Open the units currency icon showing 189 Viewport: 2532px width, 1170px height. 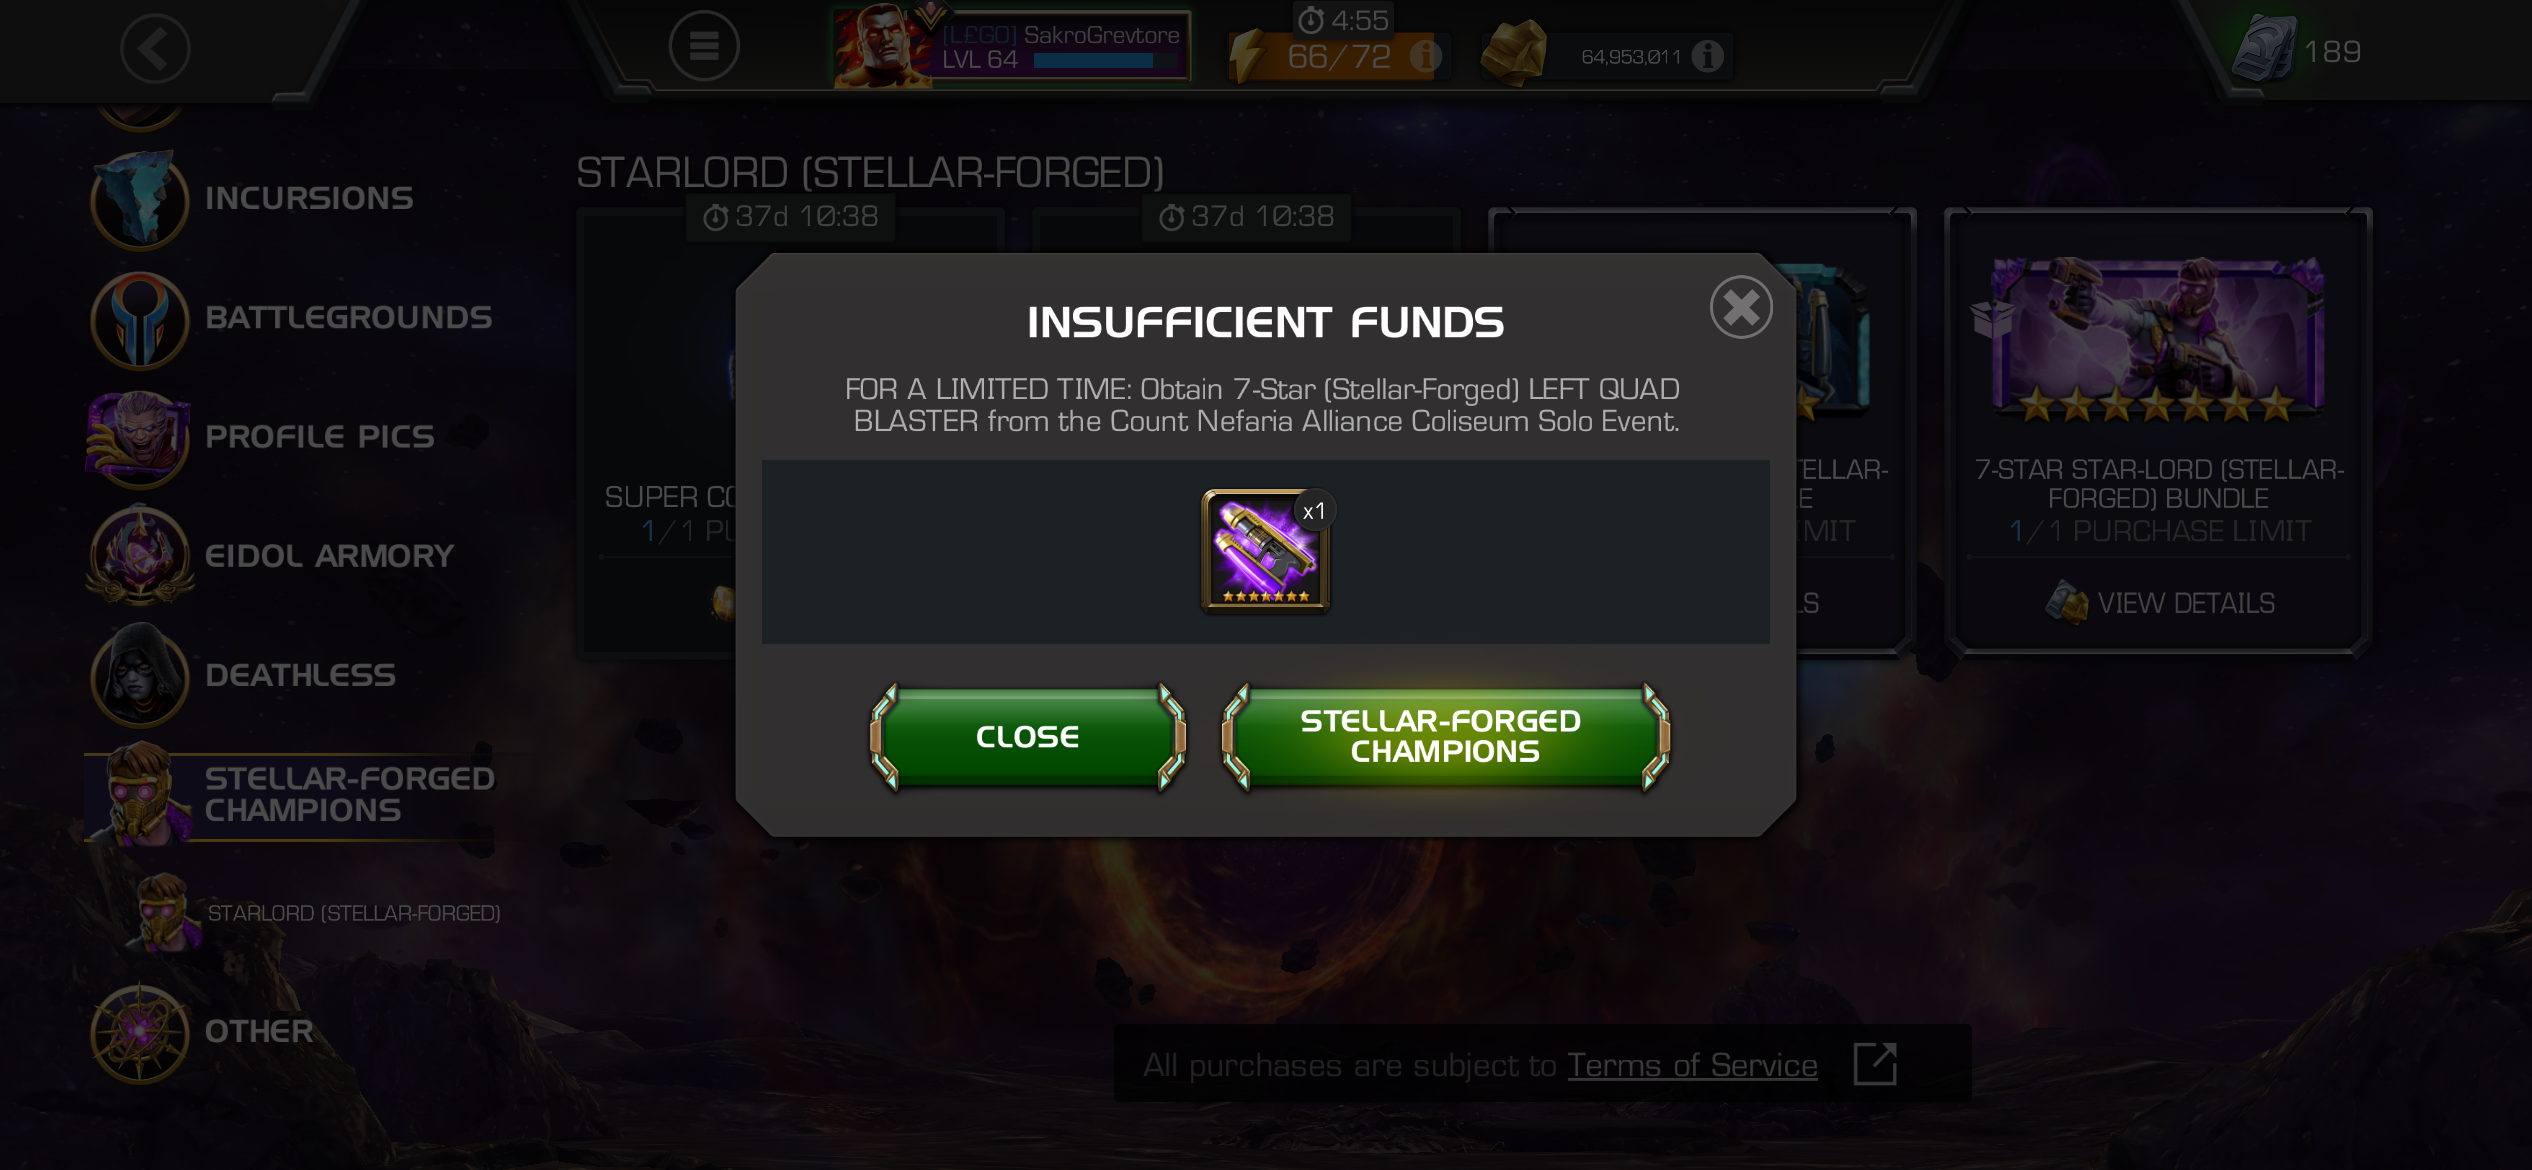[2265, 50]
